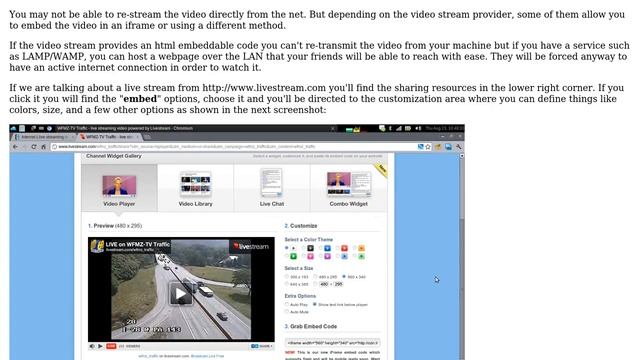The image size is (640, 360).
Task: Enable the Auto Mute option
Action: tap(287, 312)
